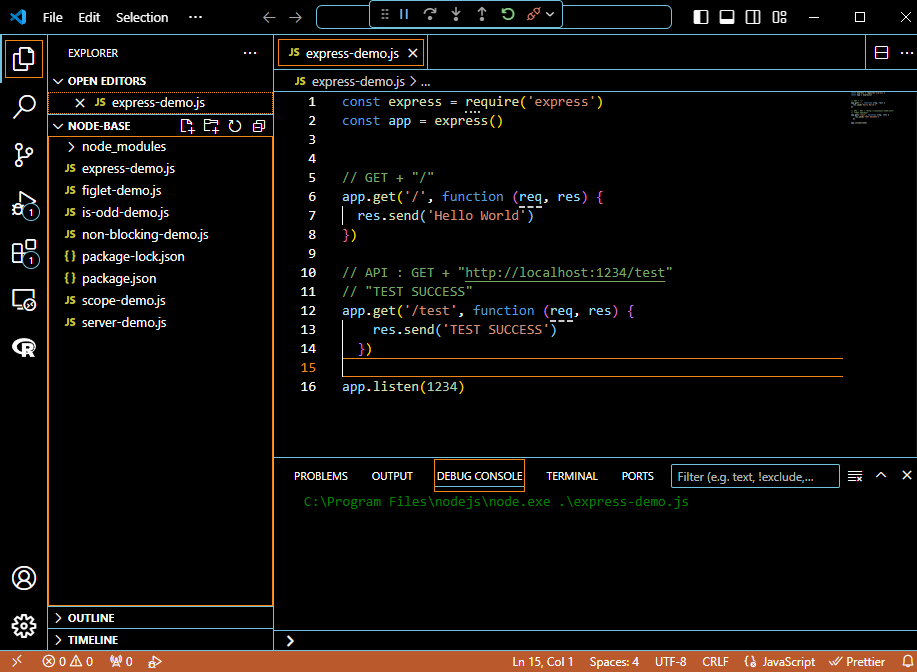Close express-demo.js in Open Editors
This screenshot has height=672, width=917.
point(80,103)
